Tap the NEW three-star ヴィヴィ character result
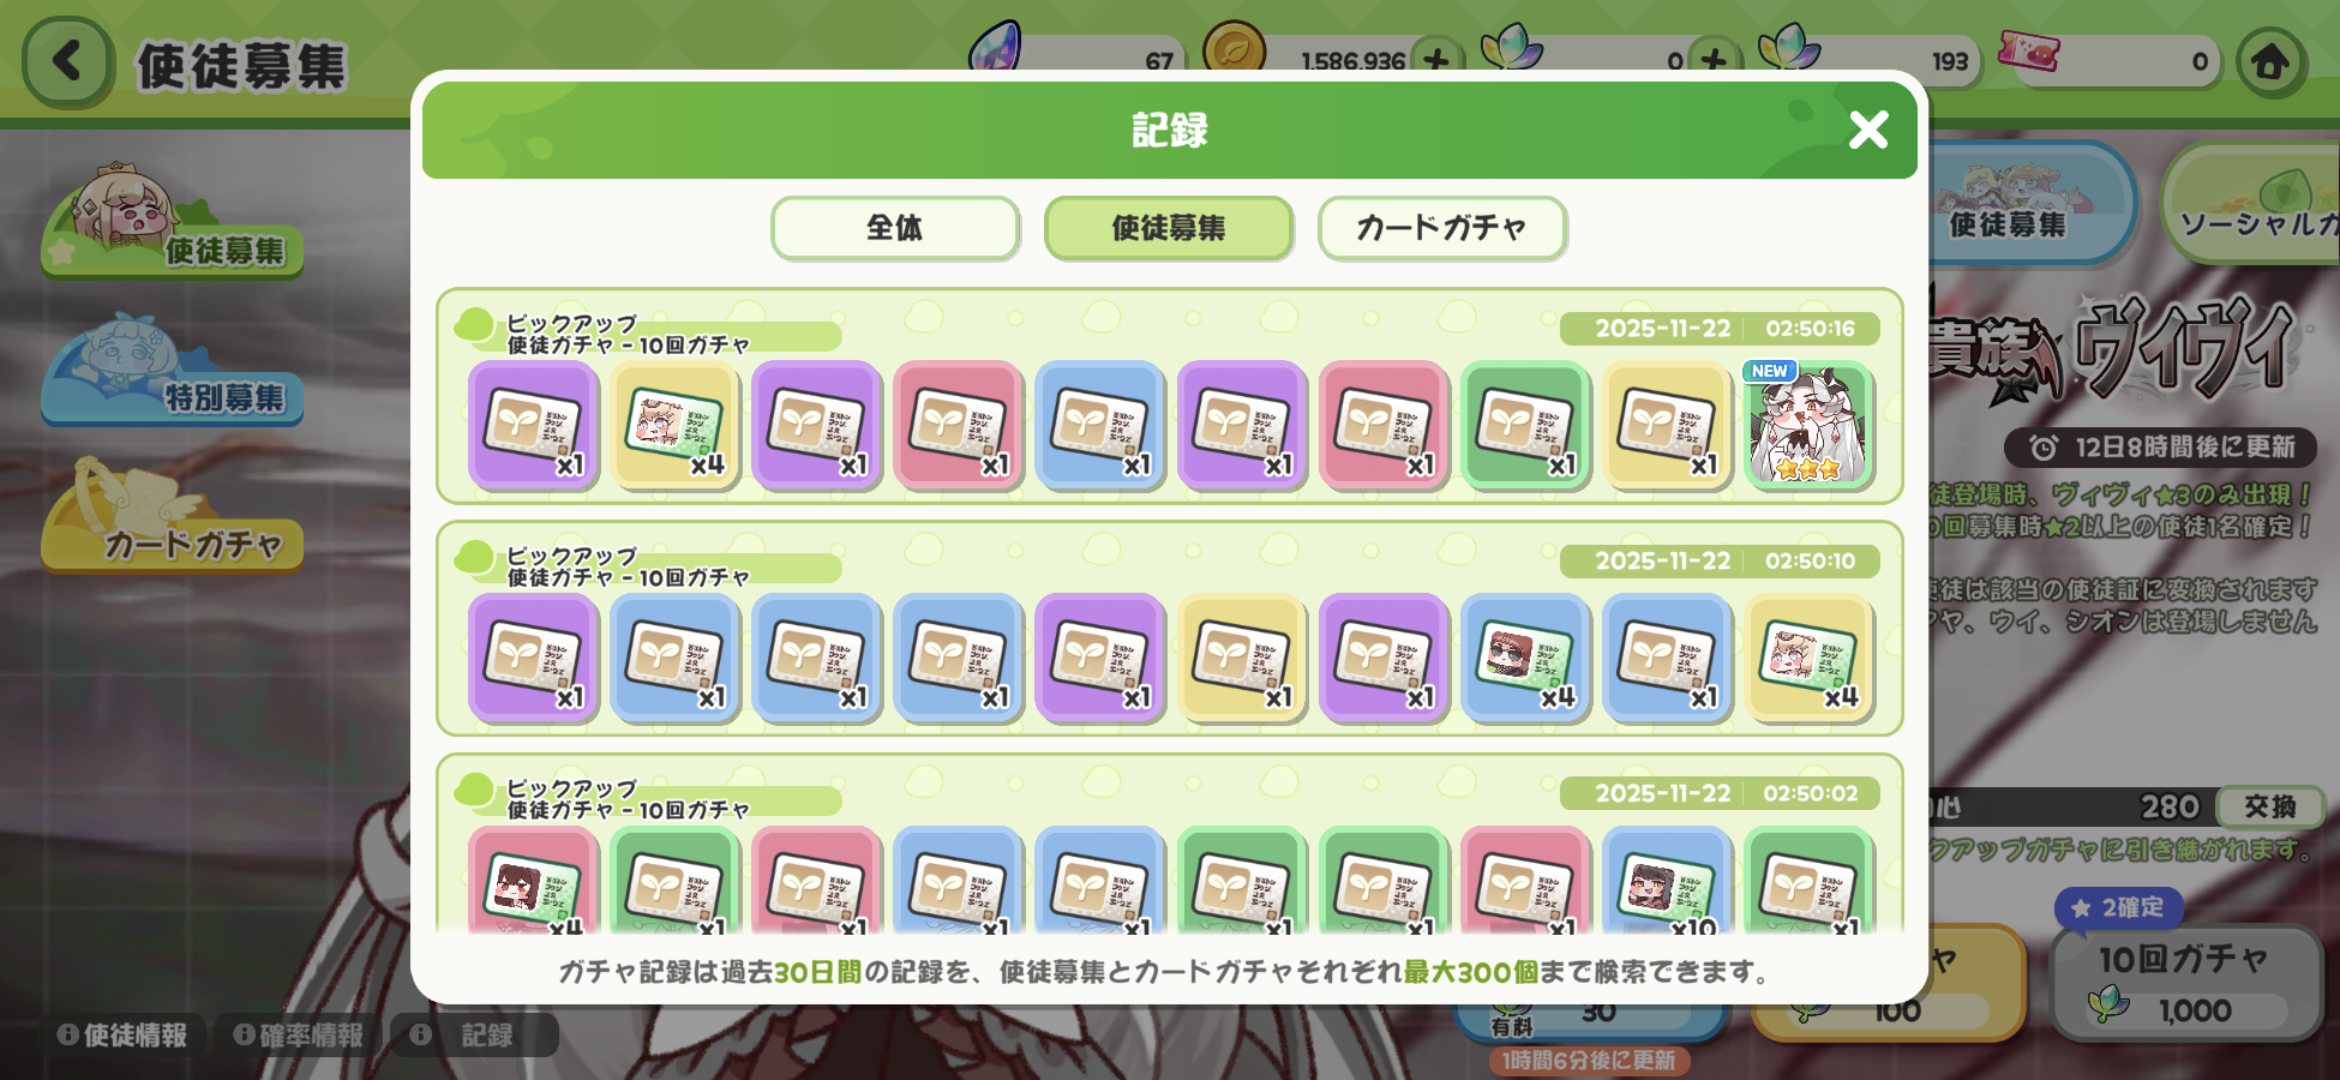2340x1080 pixels. pos(1808,426)
